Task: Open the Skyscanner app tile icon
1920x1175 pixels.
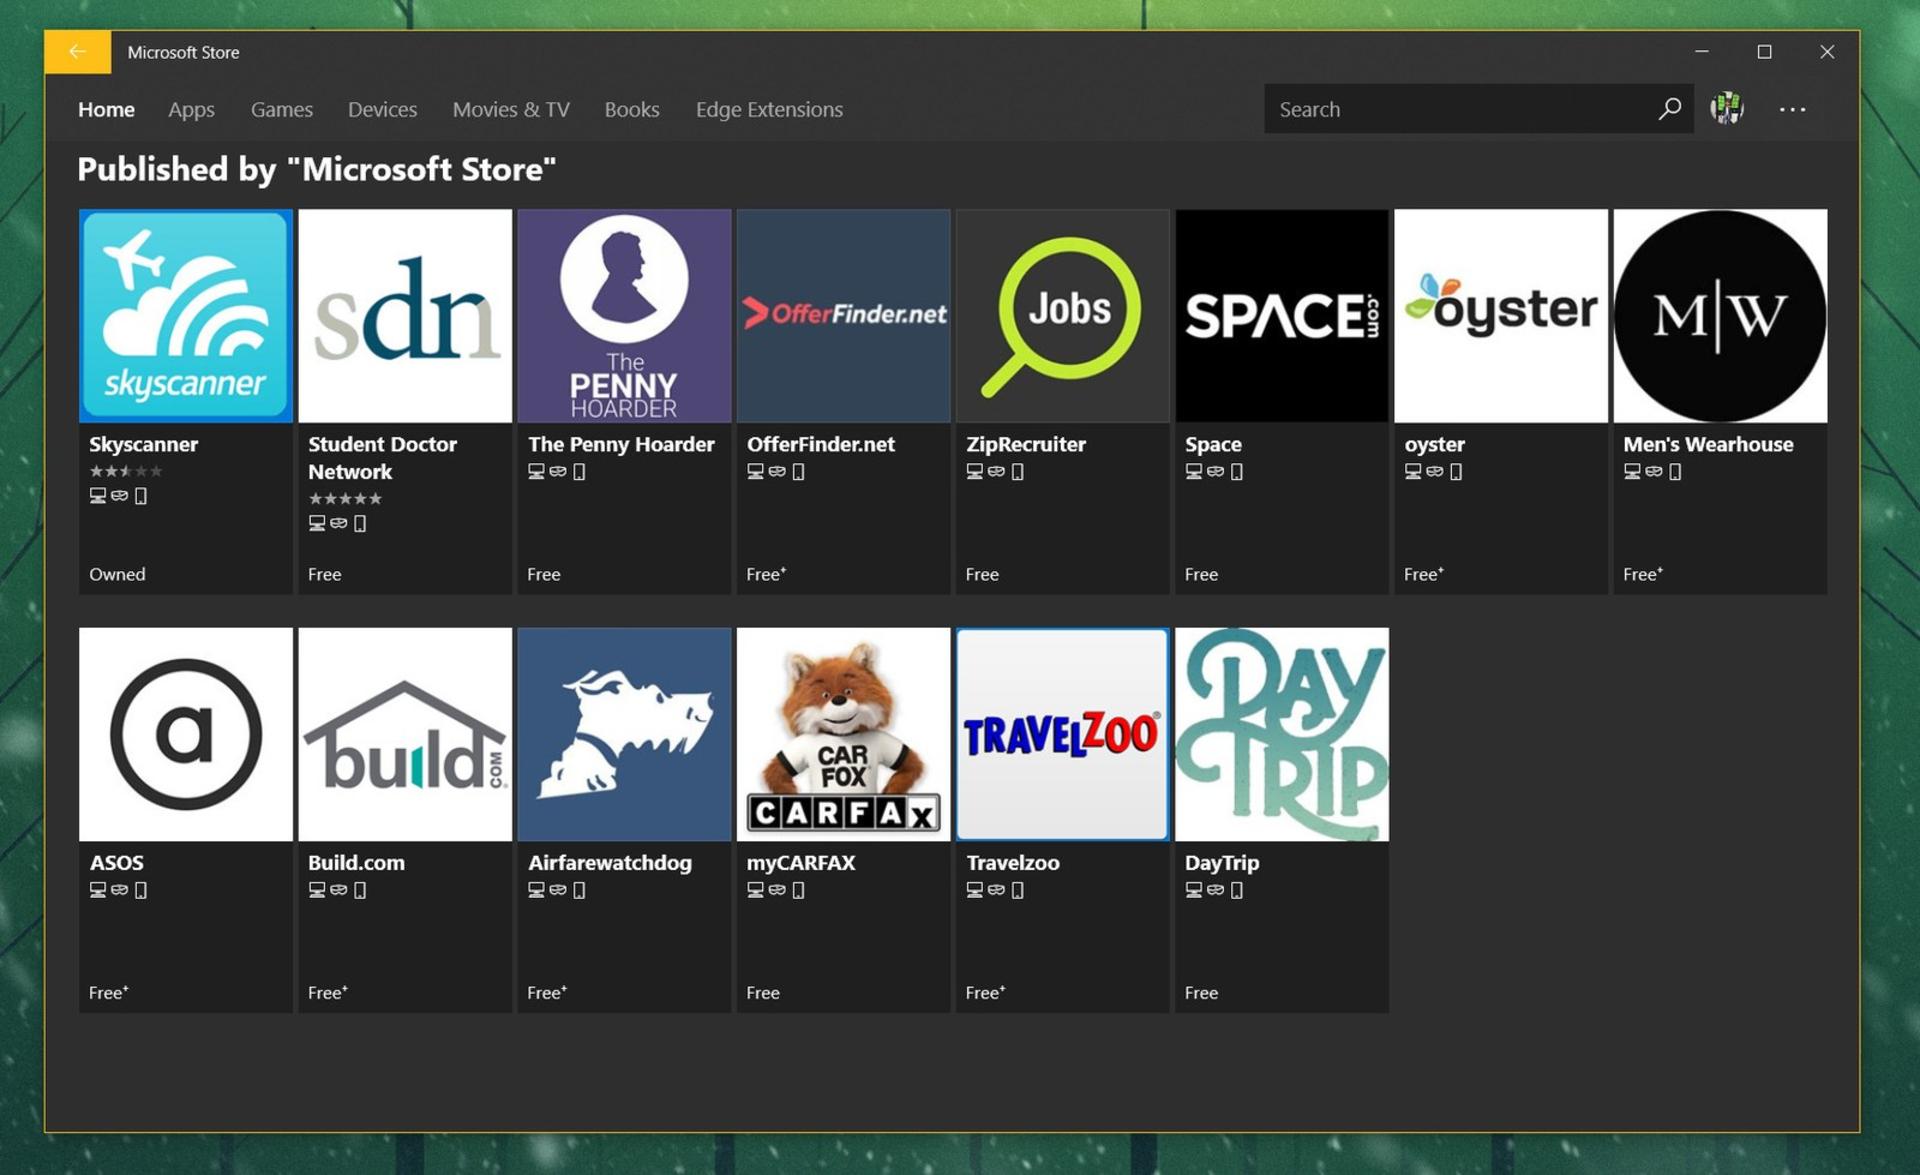Action: click(186, 315)
